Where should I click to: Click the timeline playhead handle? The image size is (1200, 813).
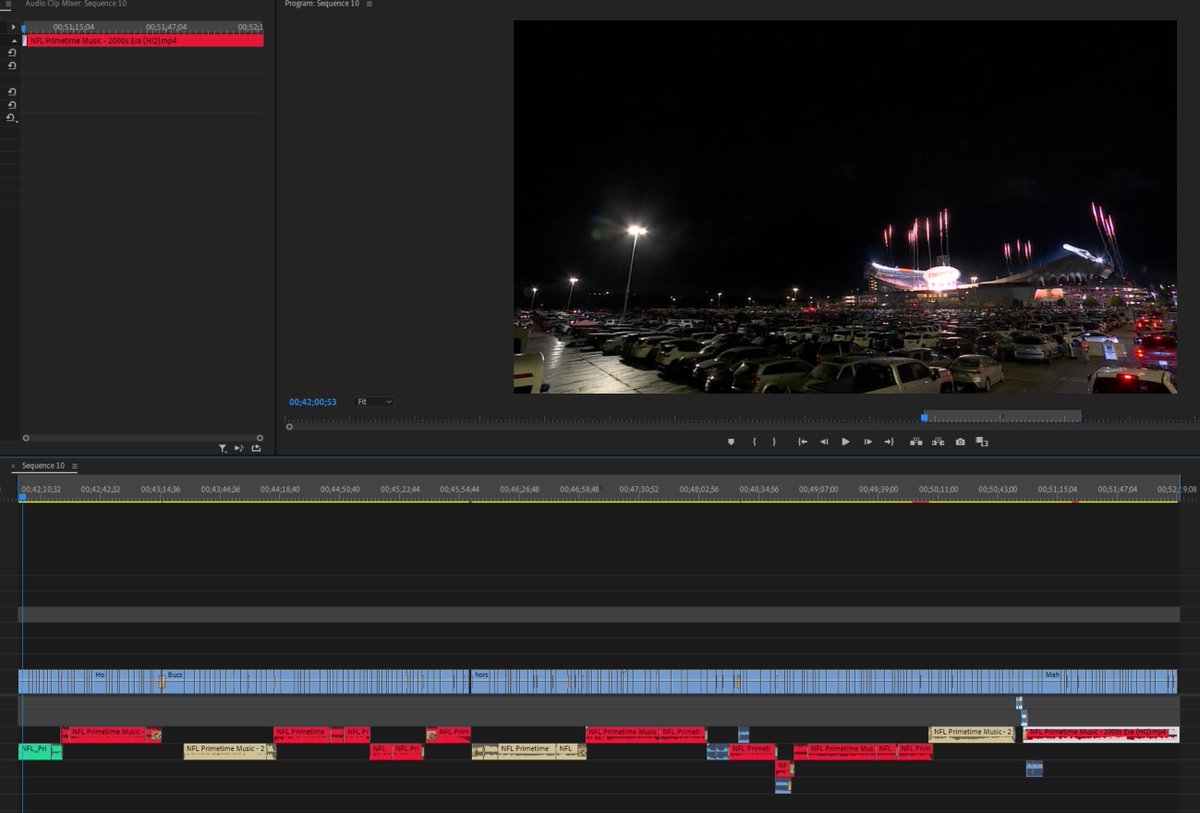click(22, 496)
